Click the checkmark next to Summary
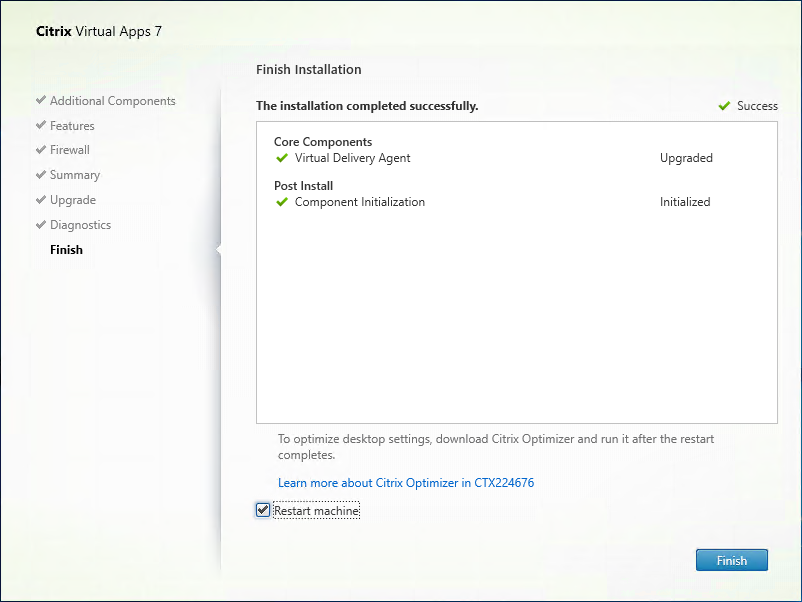The width and height of the screenshot is (802, 602). pos(41,174)
